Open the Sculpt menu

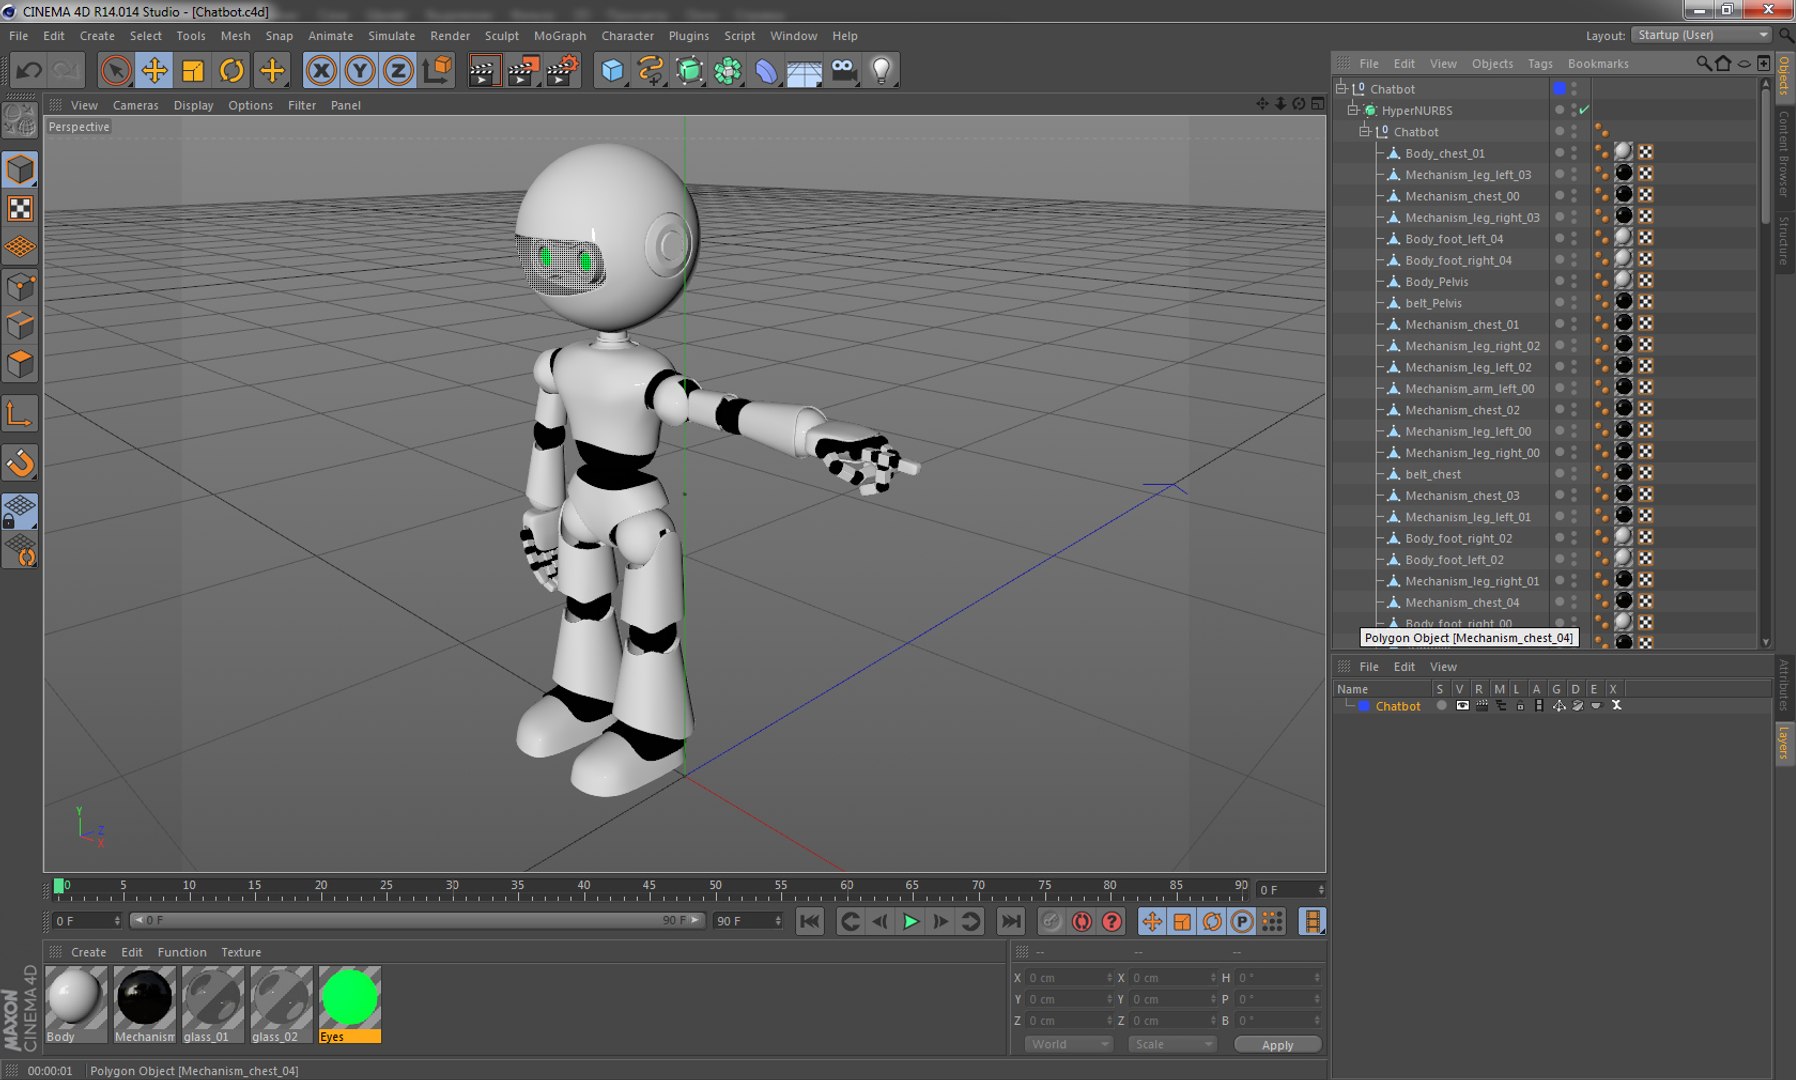(502, 36)
